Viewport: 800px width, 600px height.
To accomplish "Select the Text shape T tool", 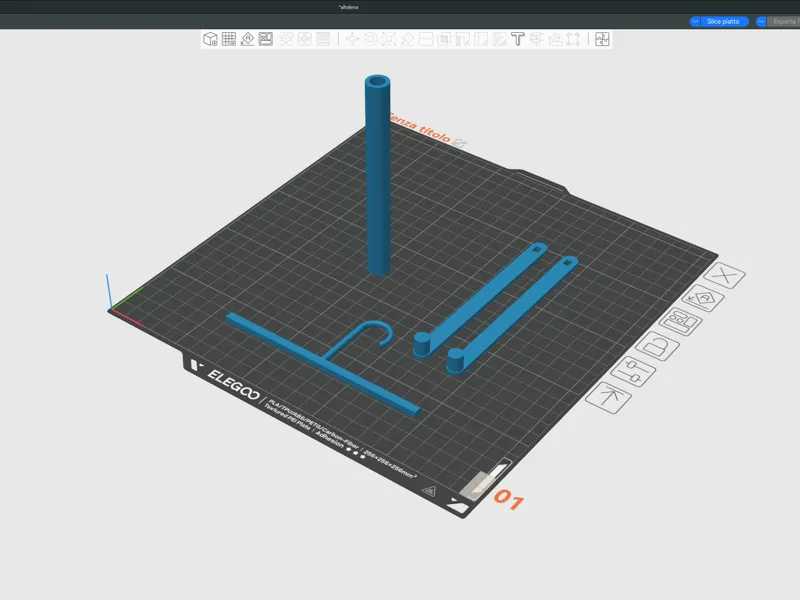I will point(517,39).
